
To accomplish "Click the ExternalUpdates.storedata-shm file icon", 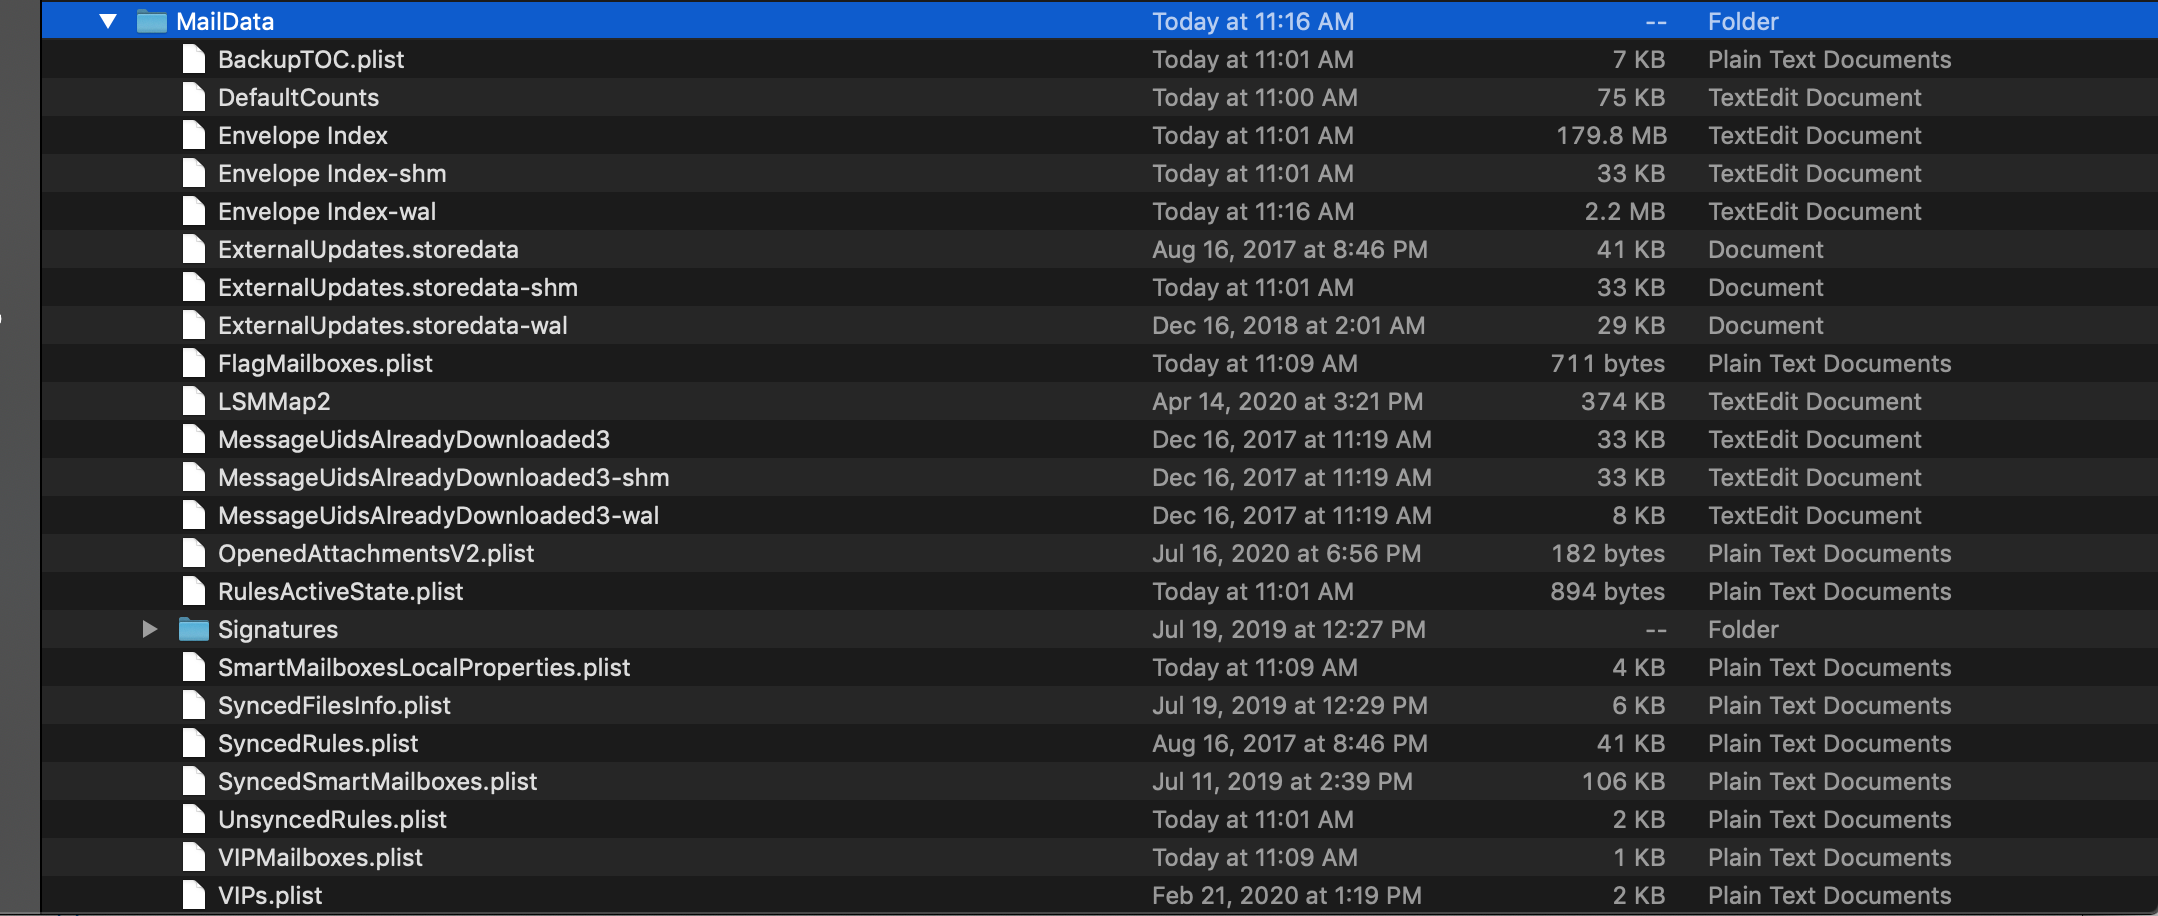I will coord(194,287).
